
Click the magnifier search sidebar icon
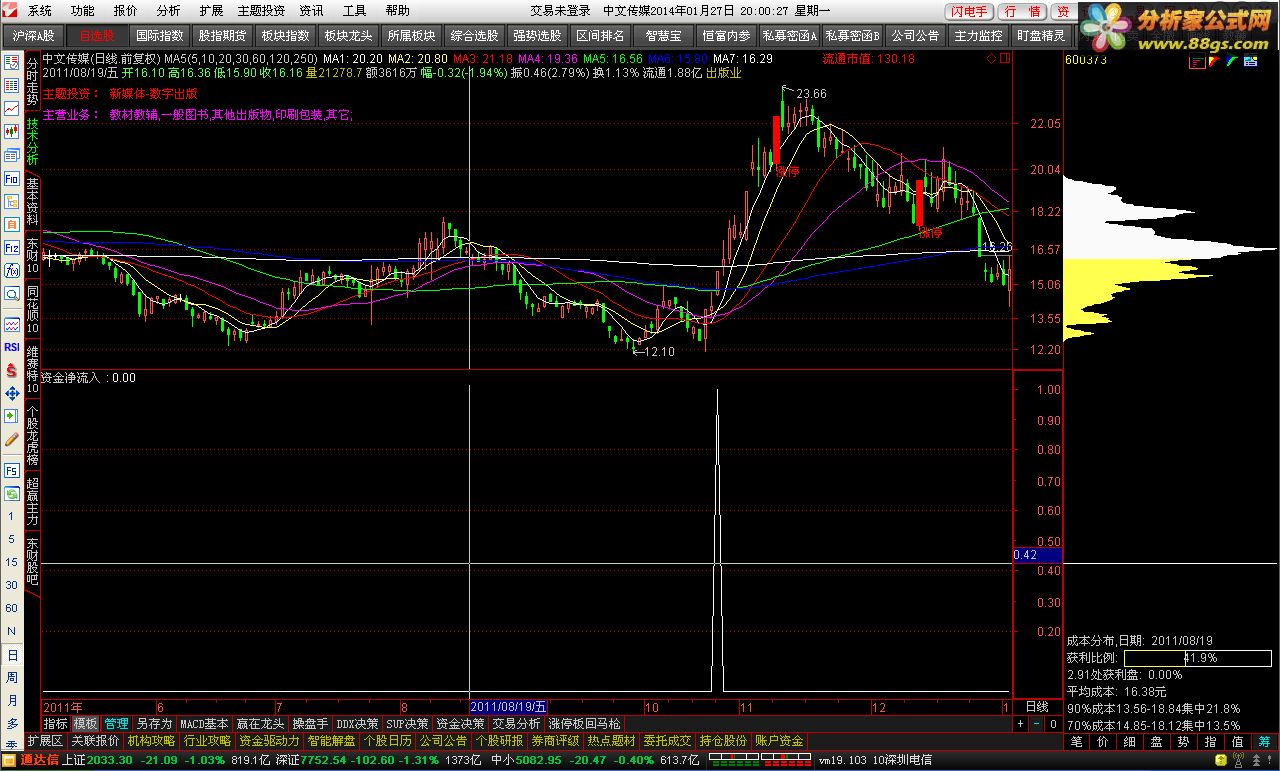[x=11, y=294]
